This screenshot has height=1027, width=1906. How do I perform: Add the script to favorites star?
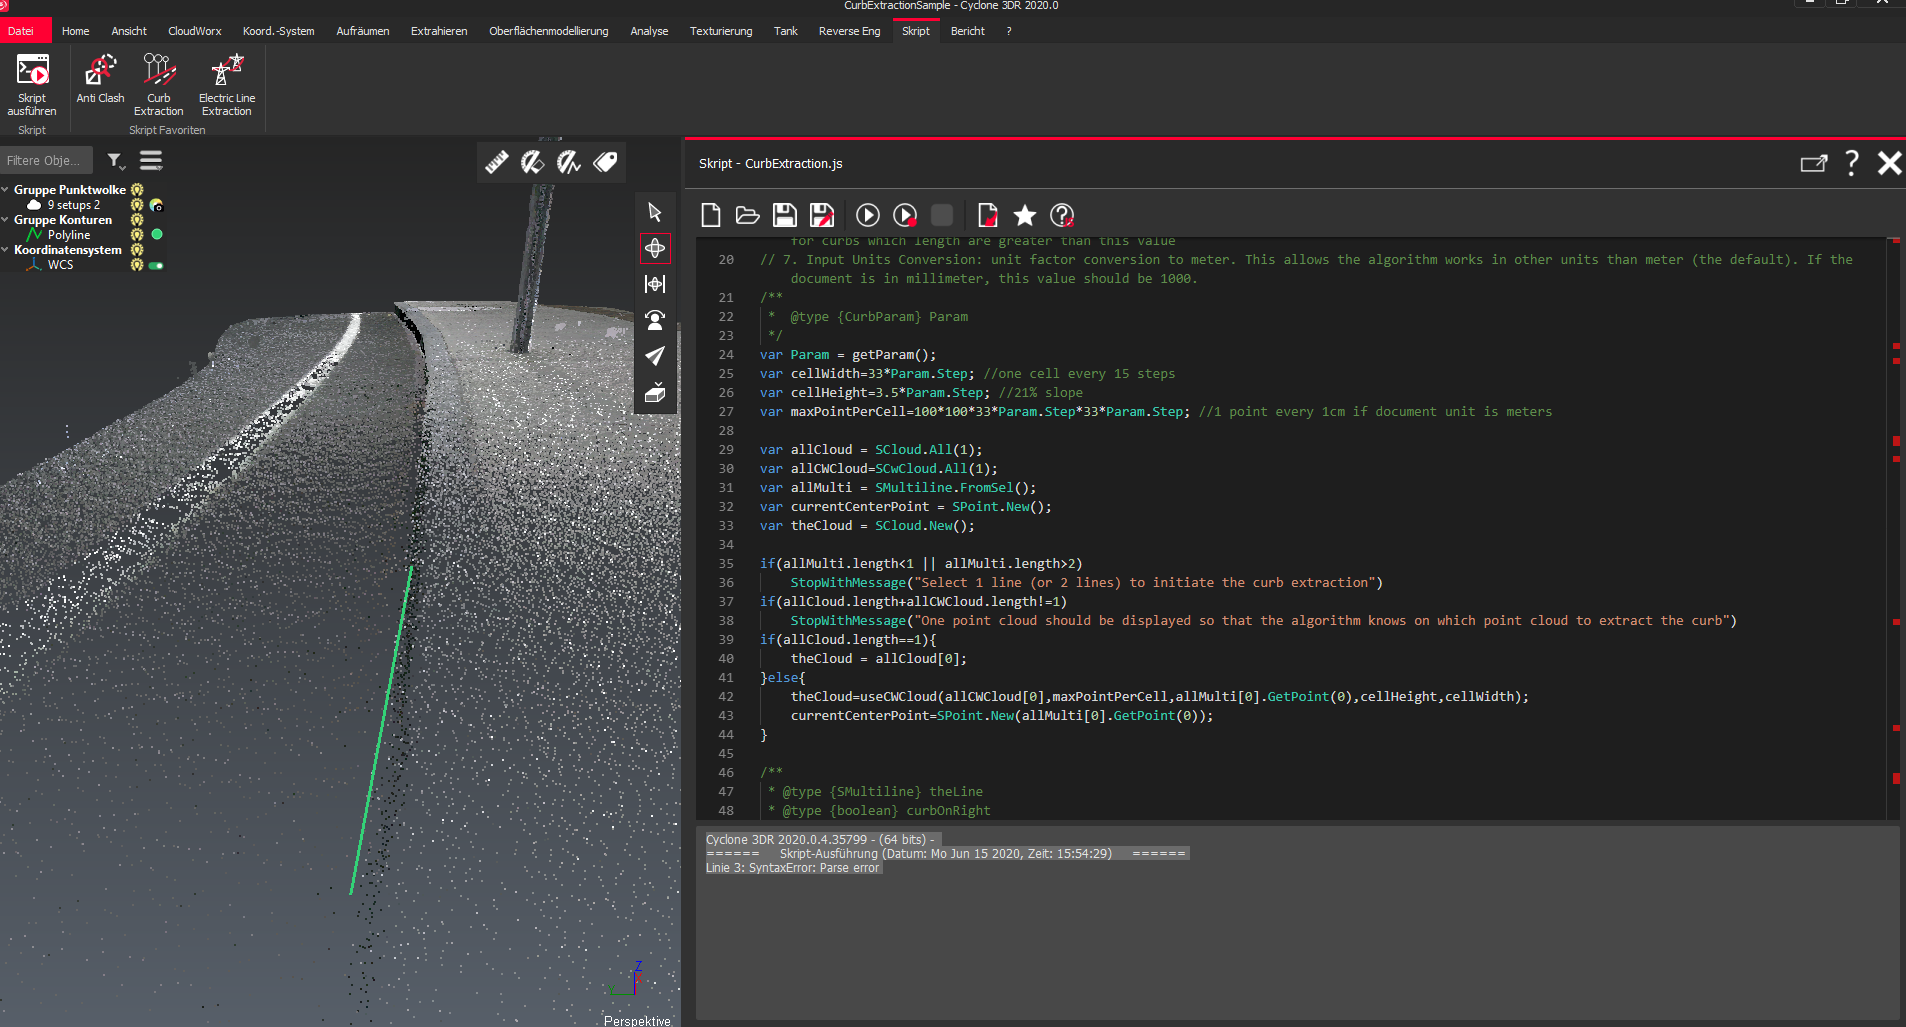coord(1025,215)
